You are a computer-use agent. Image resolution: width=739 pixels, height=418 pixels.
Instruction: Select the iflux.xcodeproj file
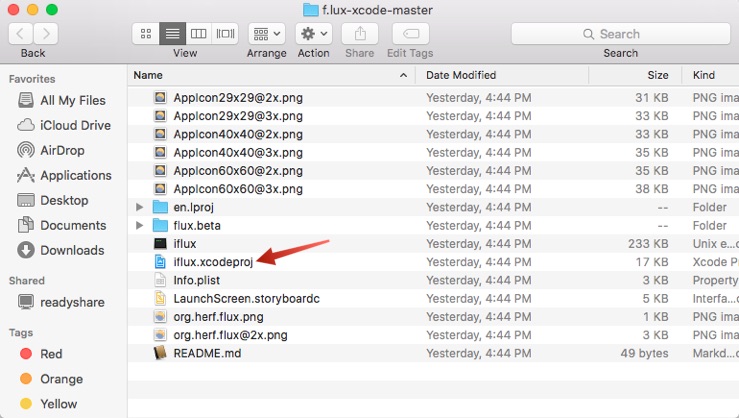(213, 261)
